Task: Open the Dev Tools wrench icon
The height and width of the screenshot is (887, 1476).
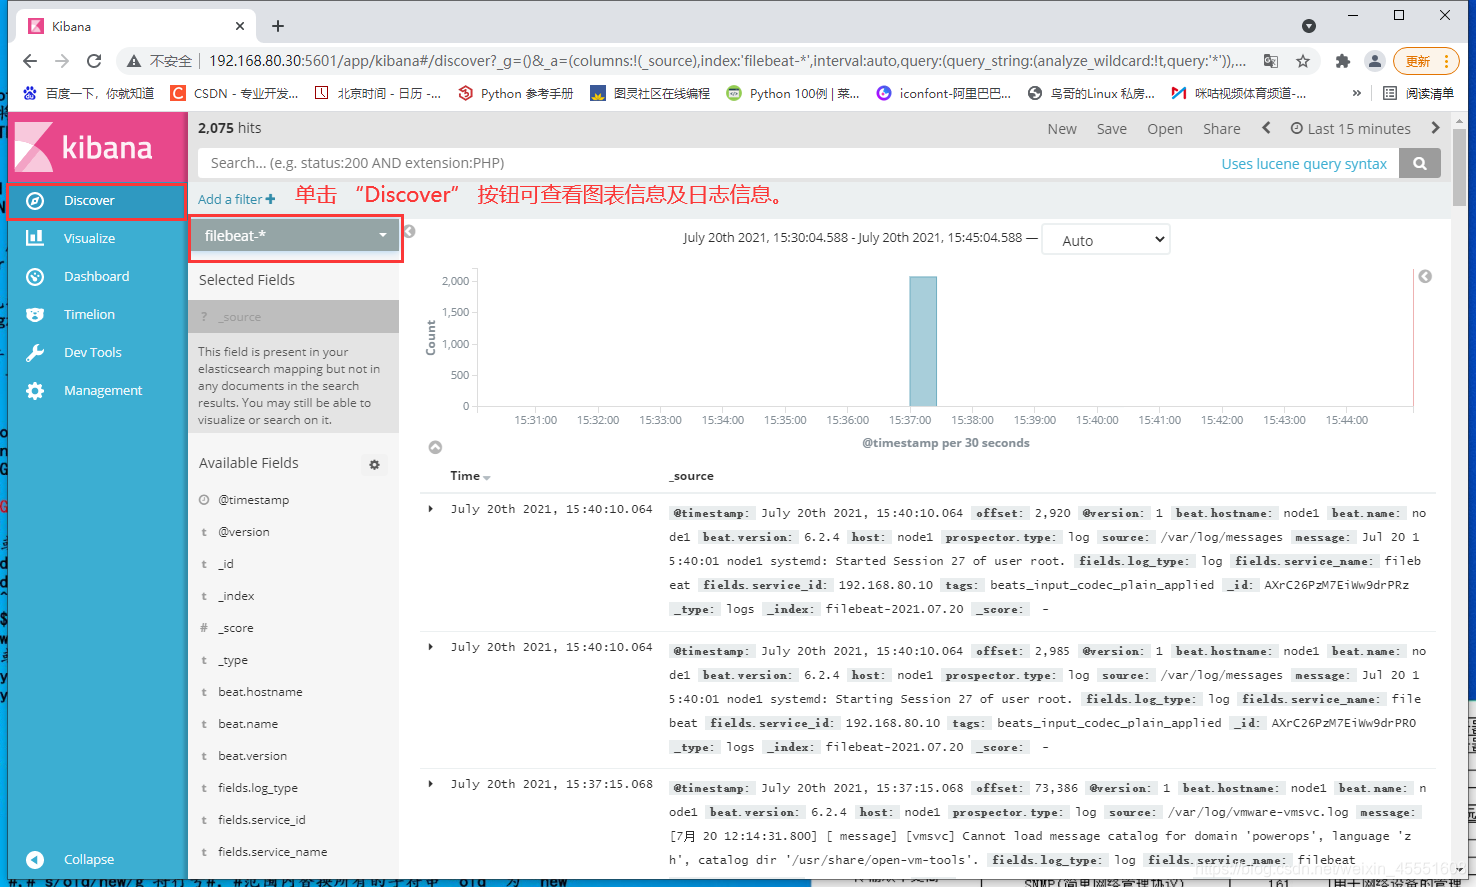Action: coord(35,353)
